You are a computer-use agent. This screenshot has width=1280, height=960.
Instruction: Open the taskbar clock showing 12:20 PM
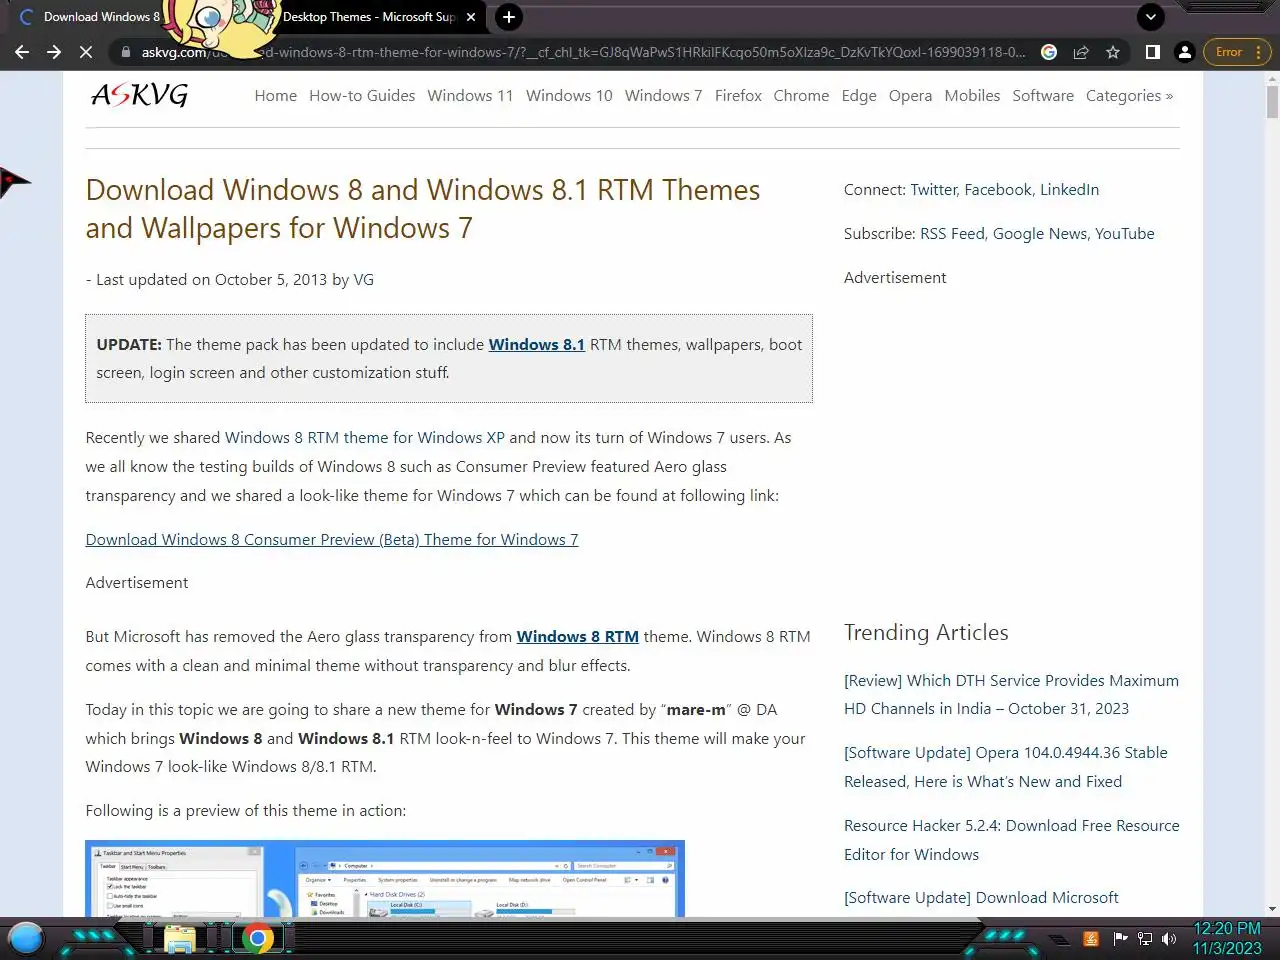(x=1227, y=938)
